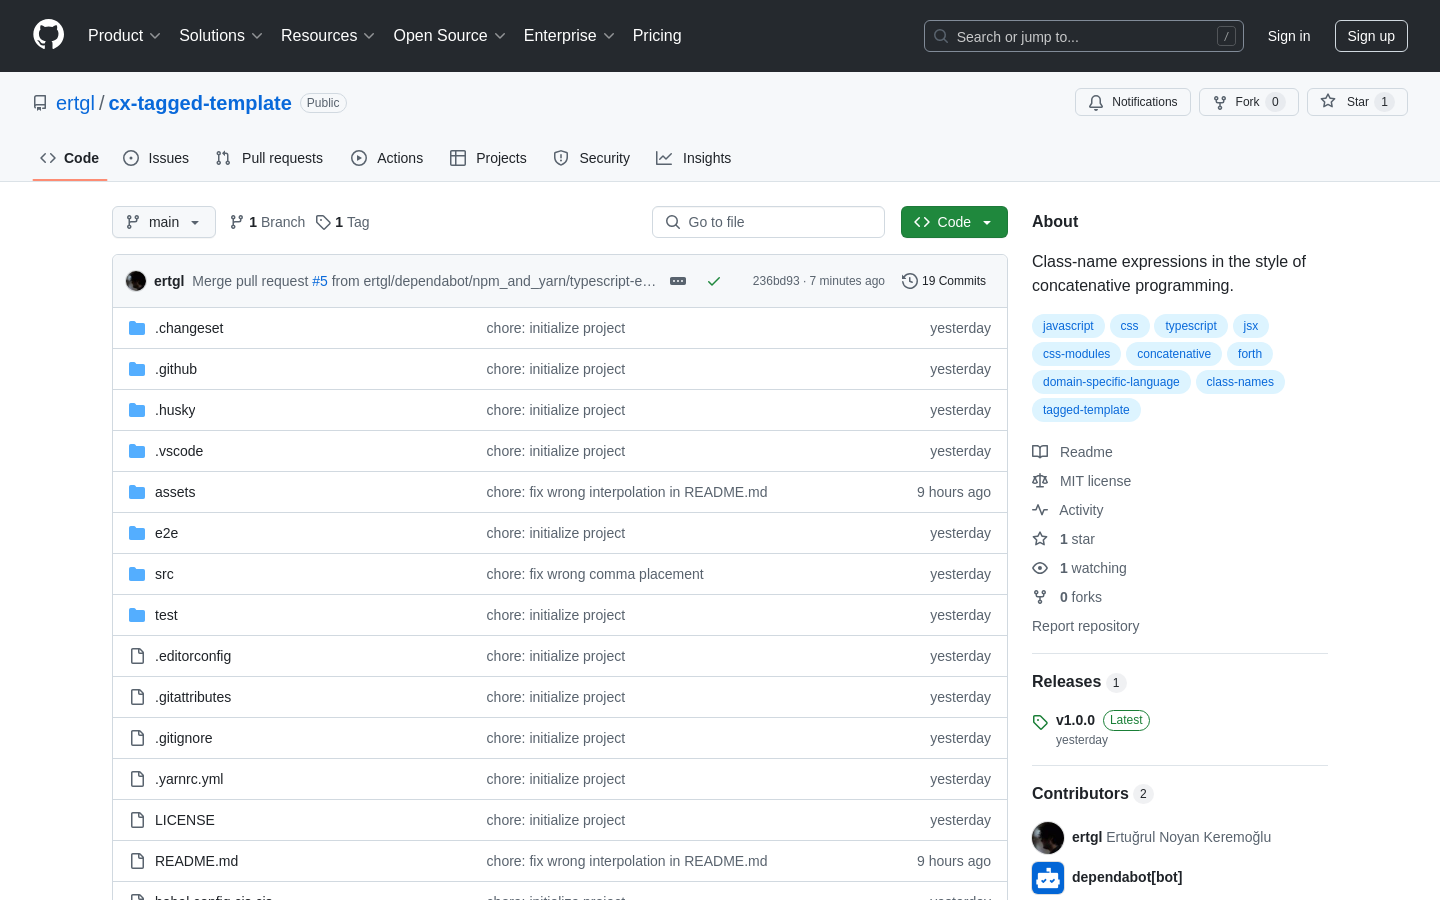
Task: Open cx-tagged-template repository title link
Action: 200,103
